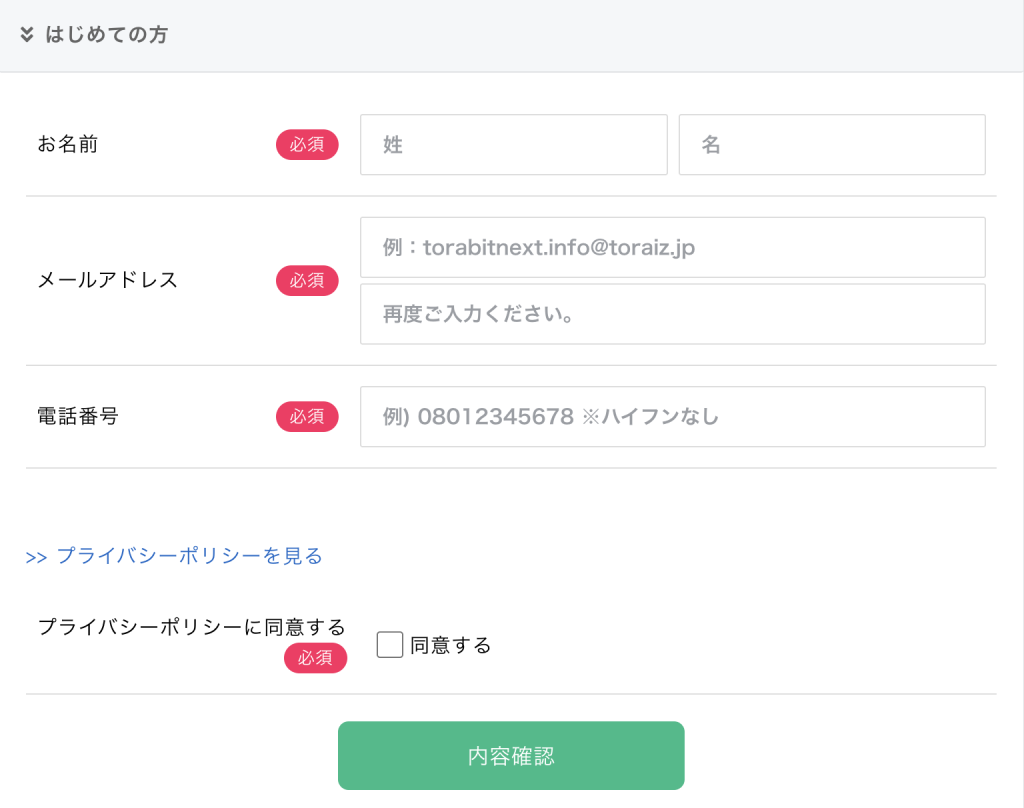Click the email confirmation 再度ご入力ください field
The width and height of the screenshot is (1024, 808).
[673, 313]
